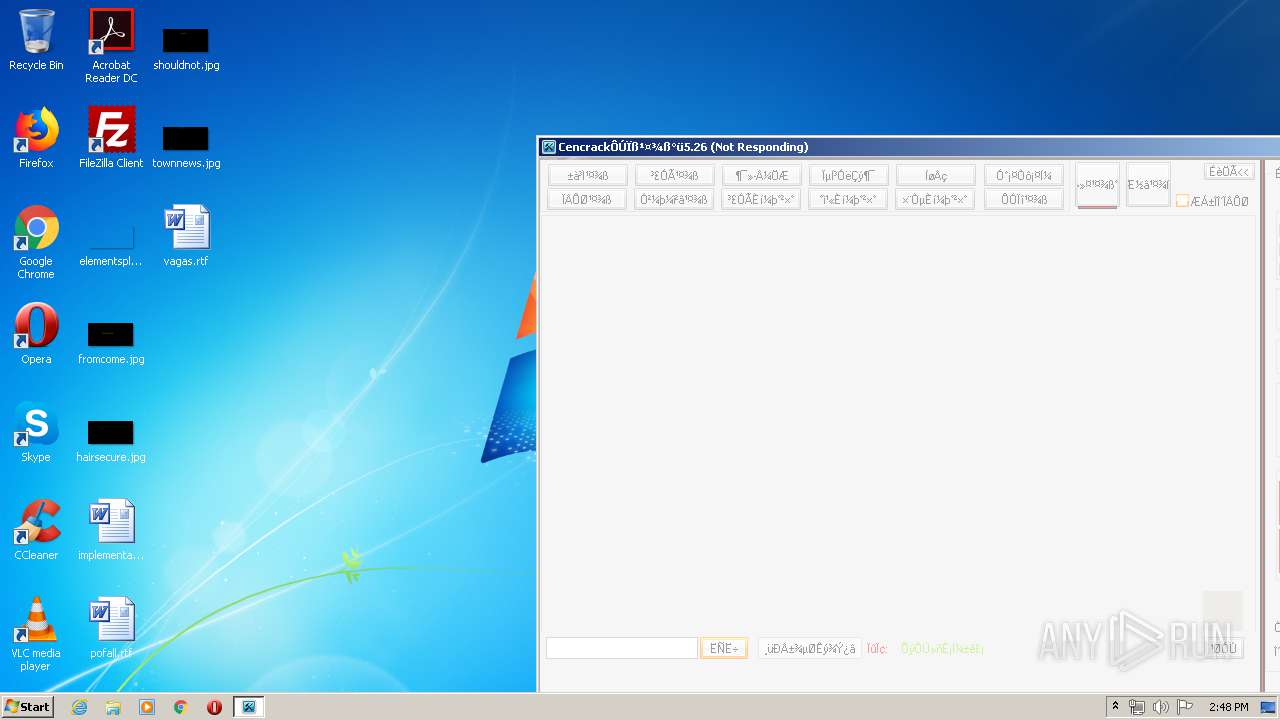The image size is (1280, 720).
Task: Open the Start menu
Action: click(x=28, y=707)
